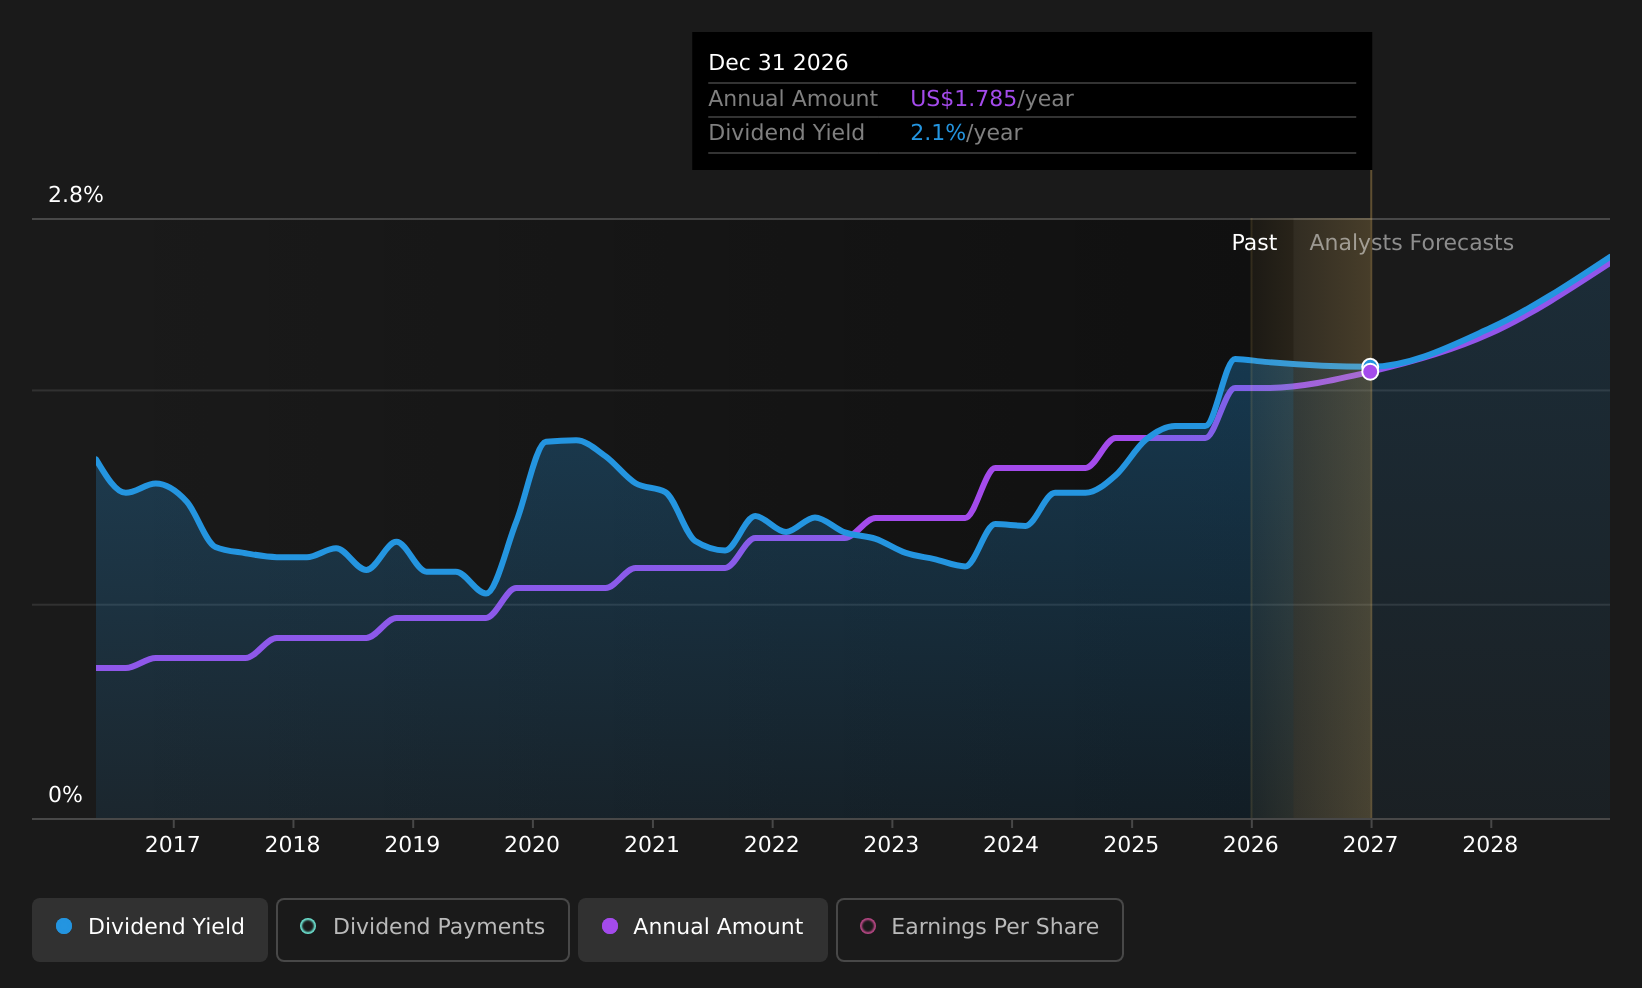This screenshot has width=1642, height=988.
Task: Click the purple Annual Amount data point
Action: pyautogui.click(x=1370, y=372)
